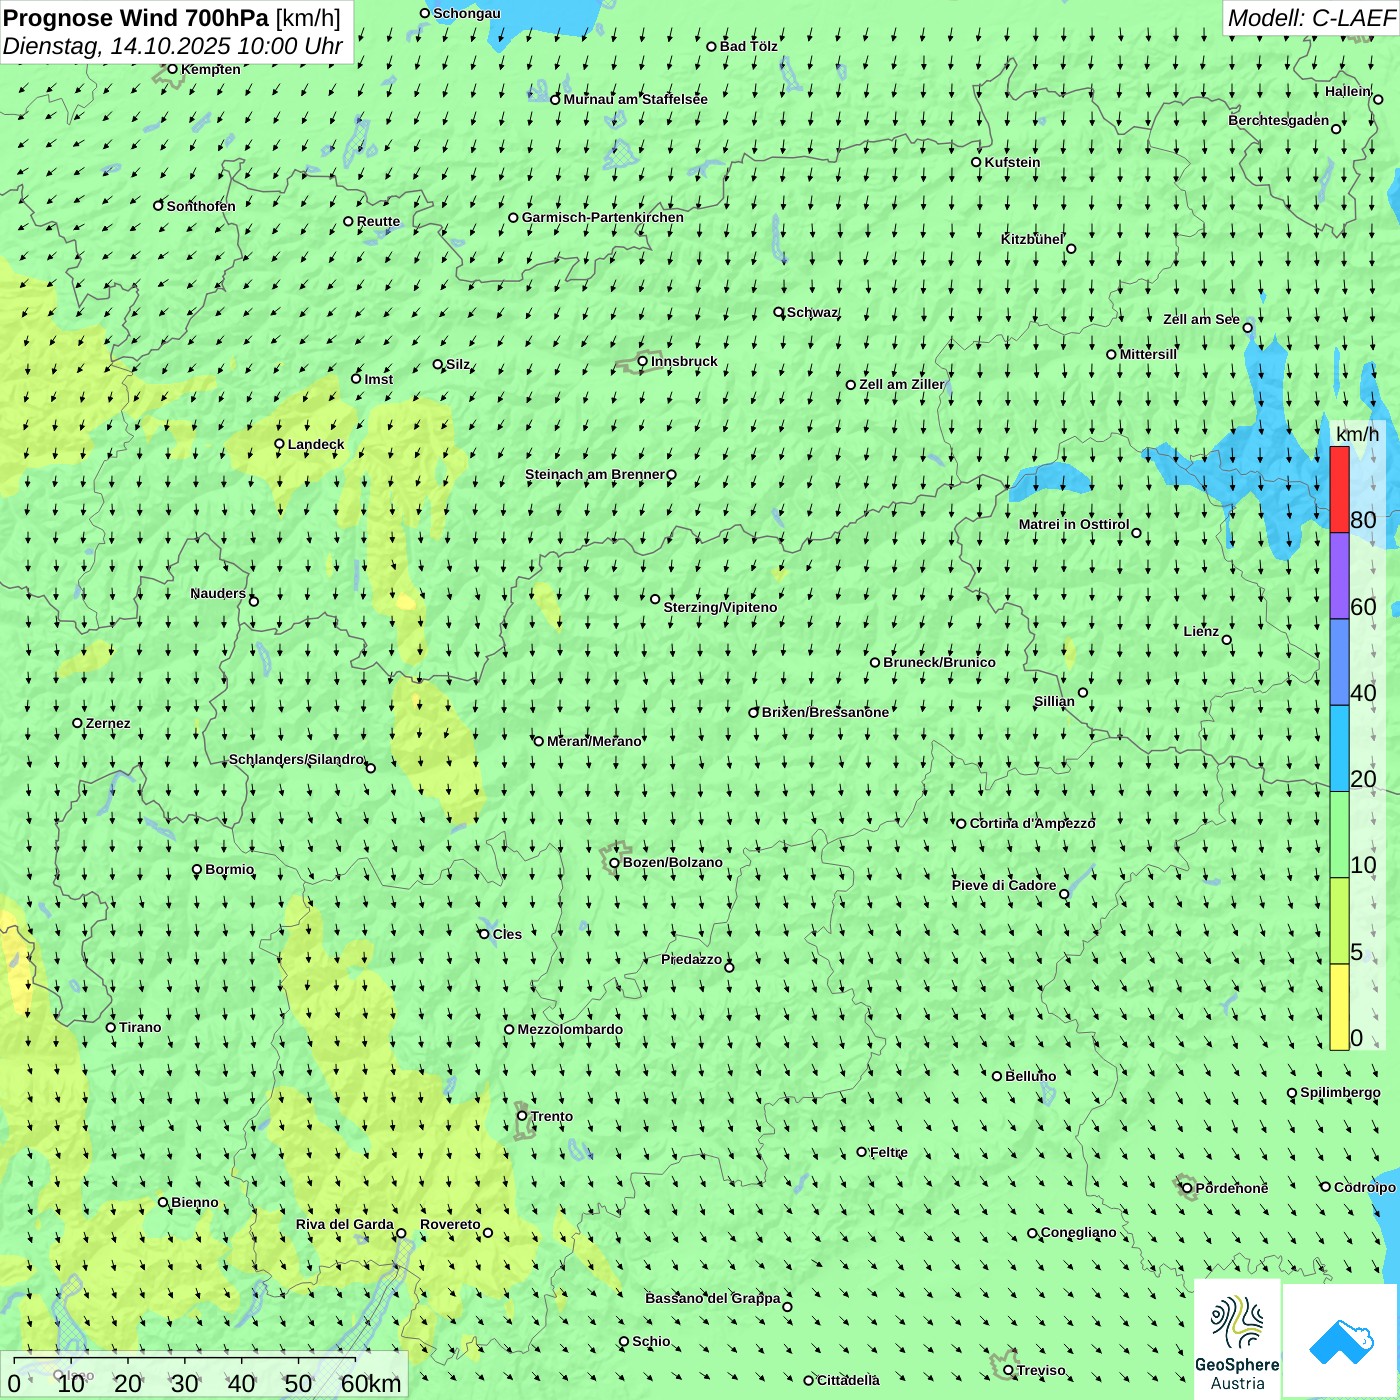Click the 'Spilimbergo' label
The height and width of the screenshot is (1400, 1400).
1340,1092
